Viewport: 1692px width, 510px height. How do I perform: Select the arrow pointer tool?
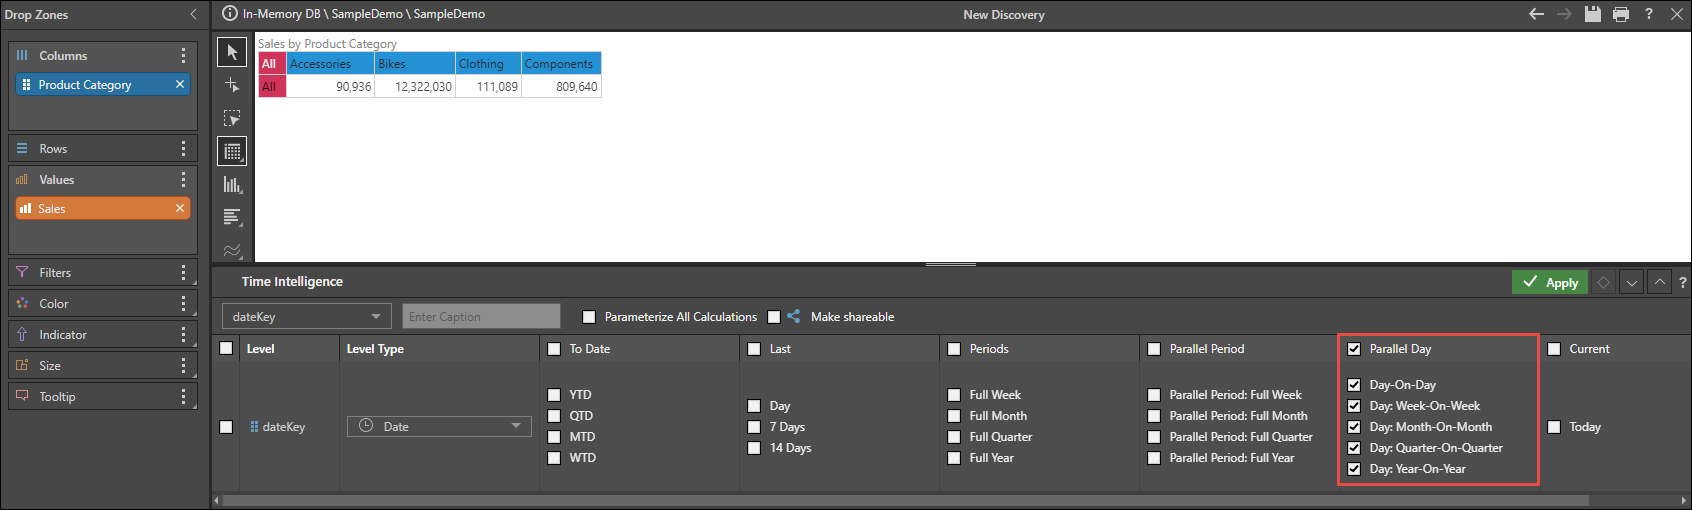(x=232, y=52)
